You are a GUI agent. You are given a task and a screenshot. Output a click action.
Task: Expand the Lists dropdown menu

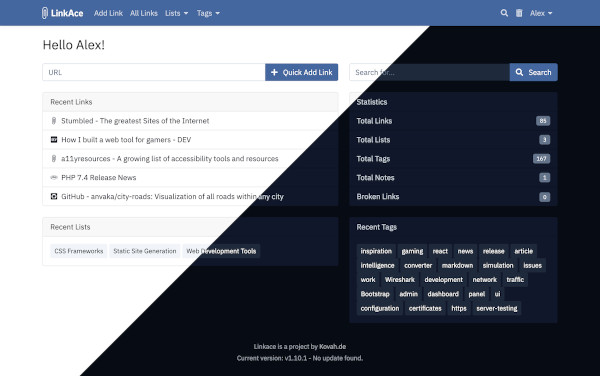[176, 13]
